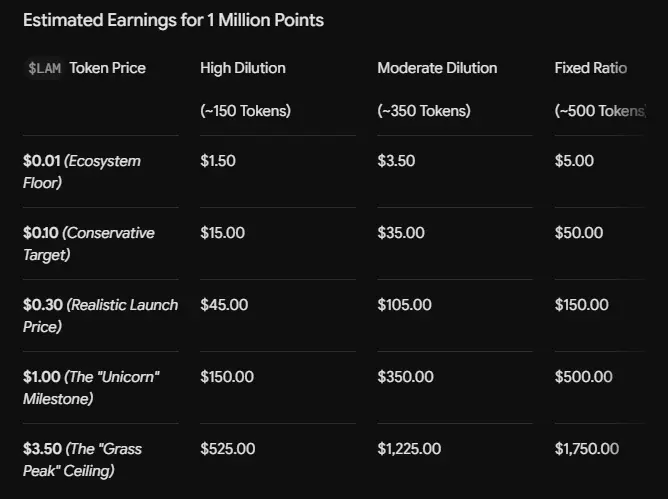
Task: Select the Moderate Dilution column header
Action: [437, 68]
